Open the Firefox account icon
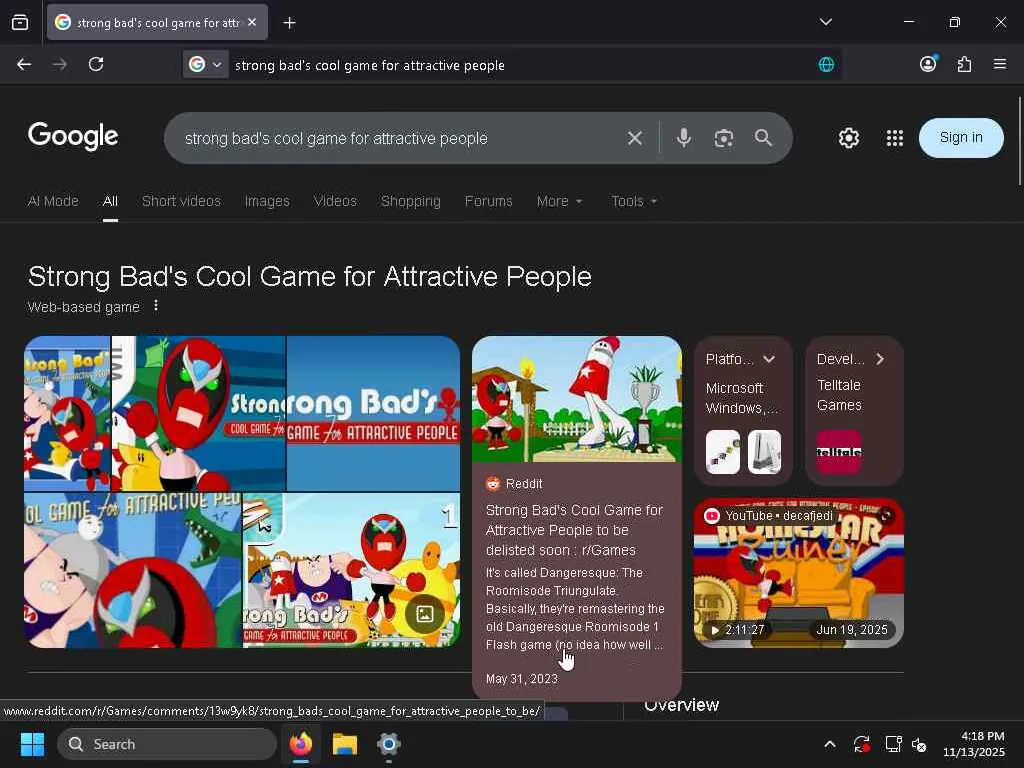Image resolution: width=1024 pixels, height=768 pixels. [x=928, y=63]
